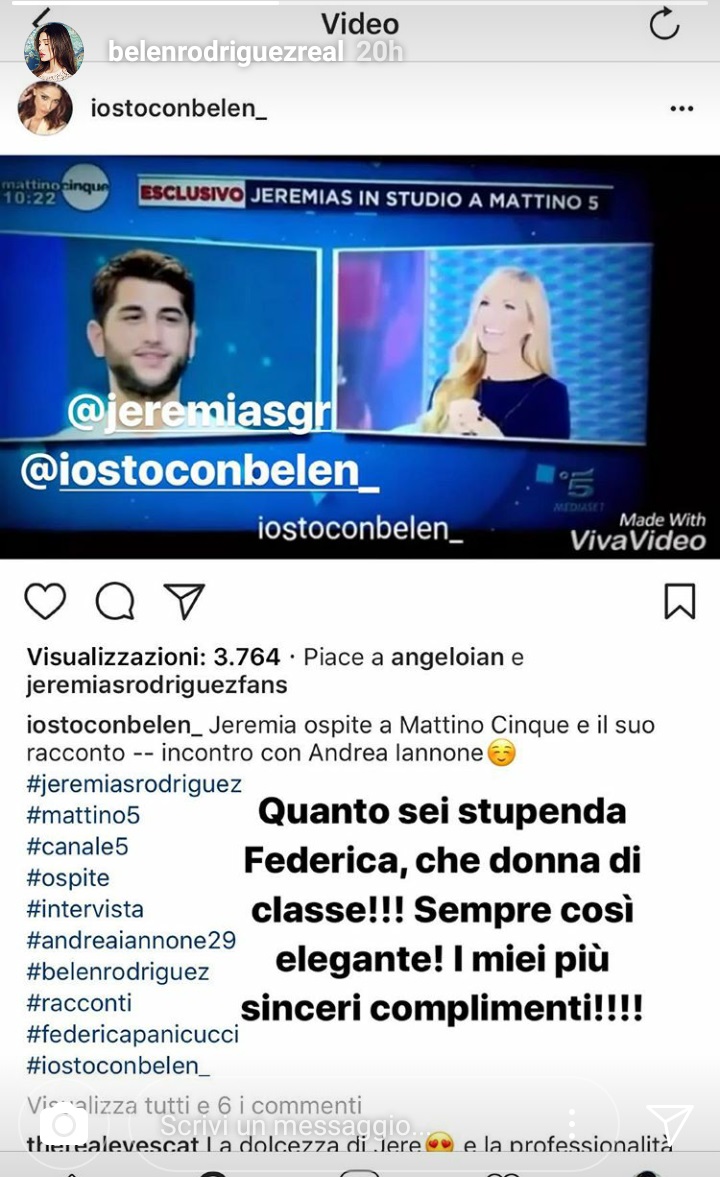This screenshot has width=720, height=1177.
Task: Open hashtag #federicapanicucci
Action: 132,1034
